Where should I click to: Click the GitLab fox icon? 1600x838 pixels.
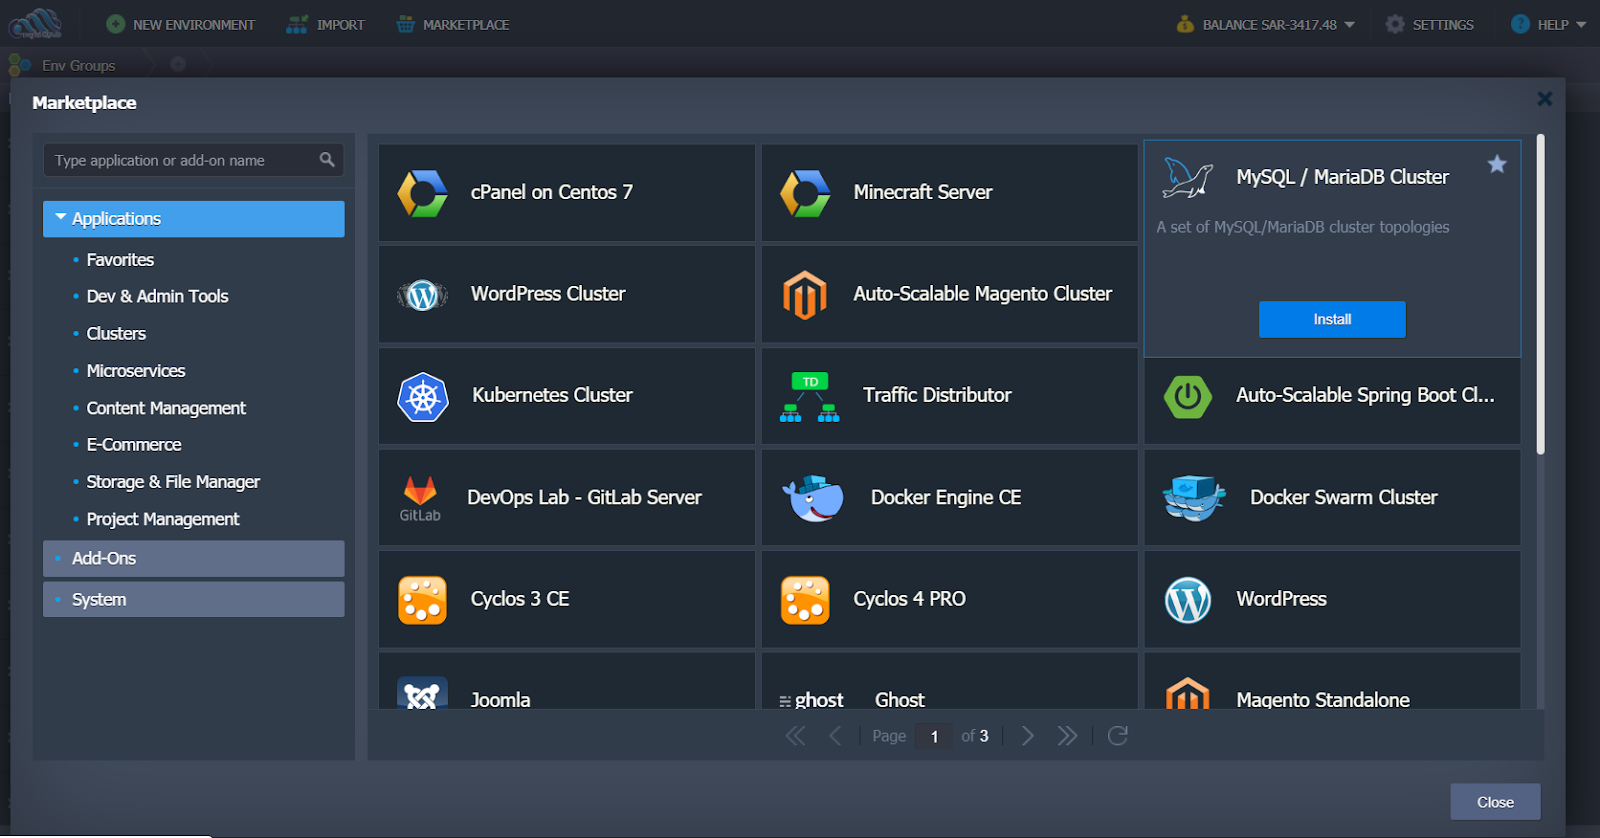pyautogui.click(x=420, y=498)
